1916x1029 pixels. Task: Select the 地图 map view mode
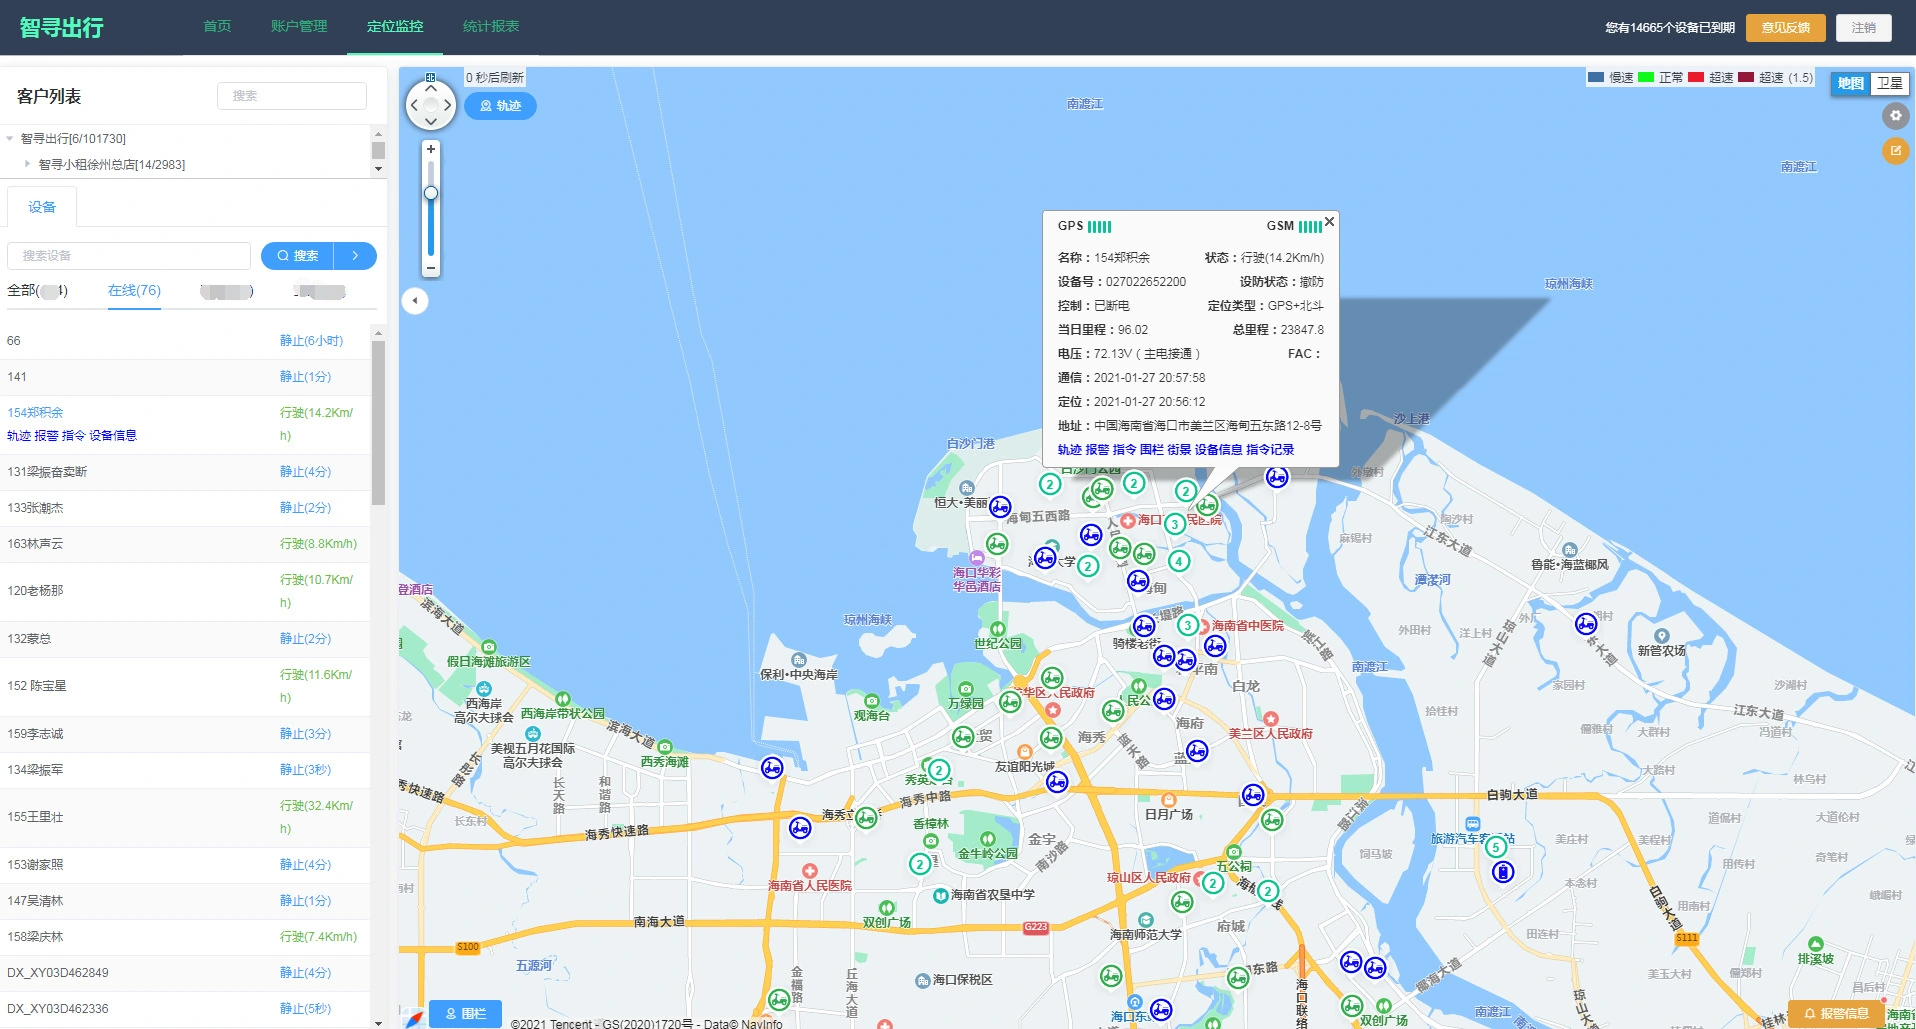(1850, 84)
